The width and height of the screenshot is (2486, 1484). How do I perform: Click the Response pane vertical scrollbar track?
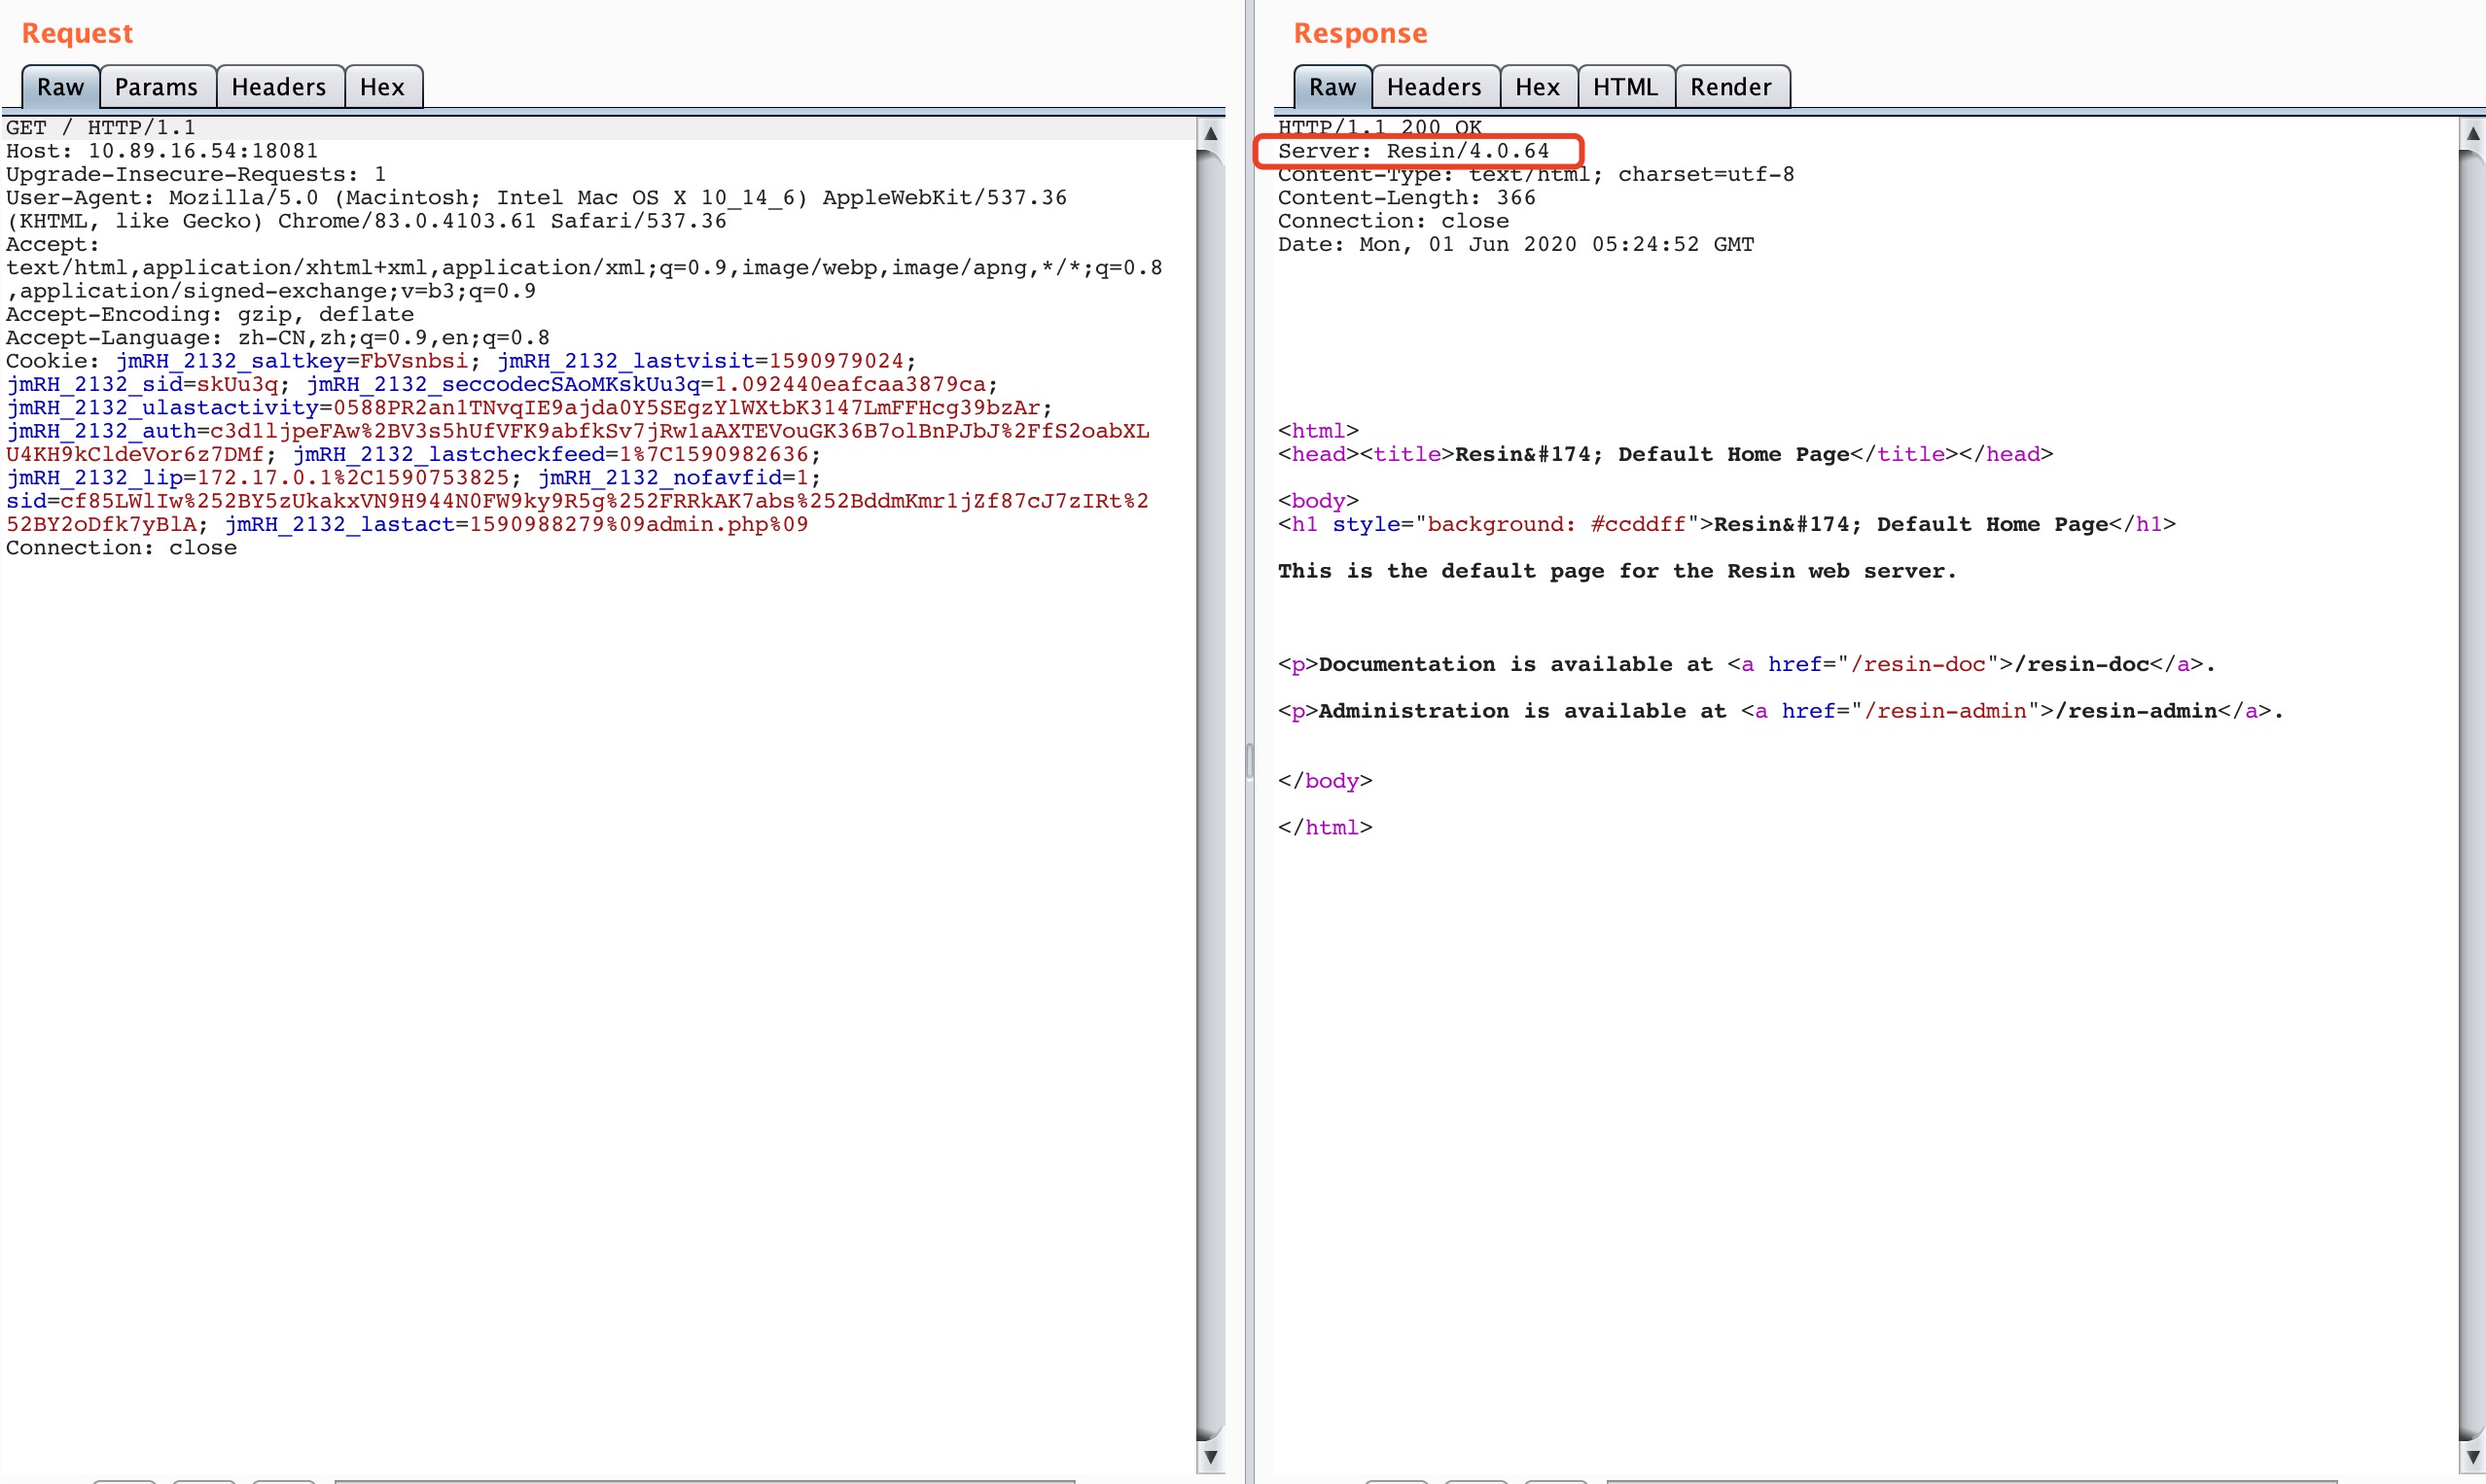pyautogui.click(x=2471, y=800)
